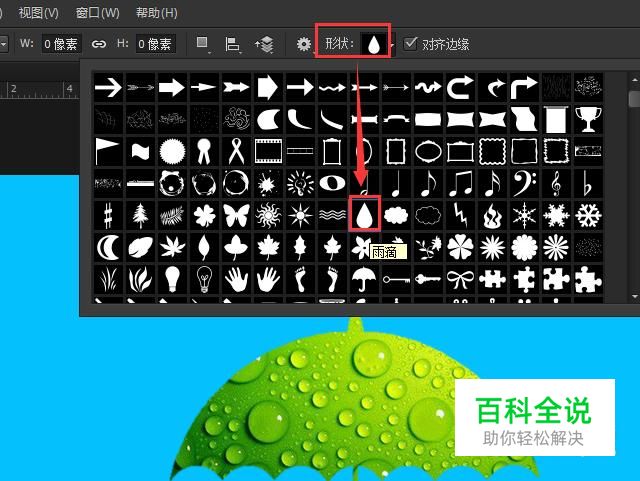Click the shape picker scrollbar thumb
This screenshot has width=640, height=481.
(635, 98)
